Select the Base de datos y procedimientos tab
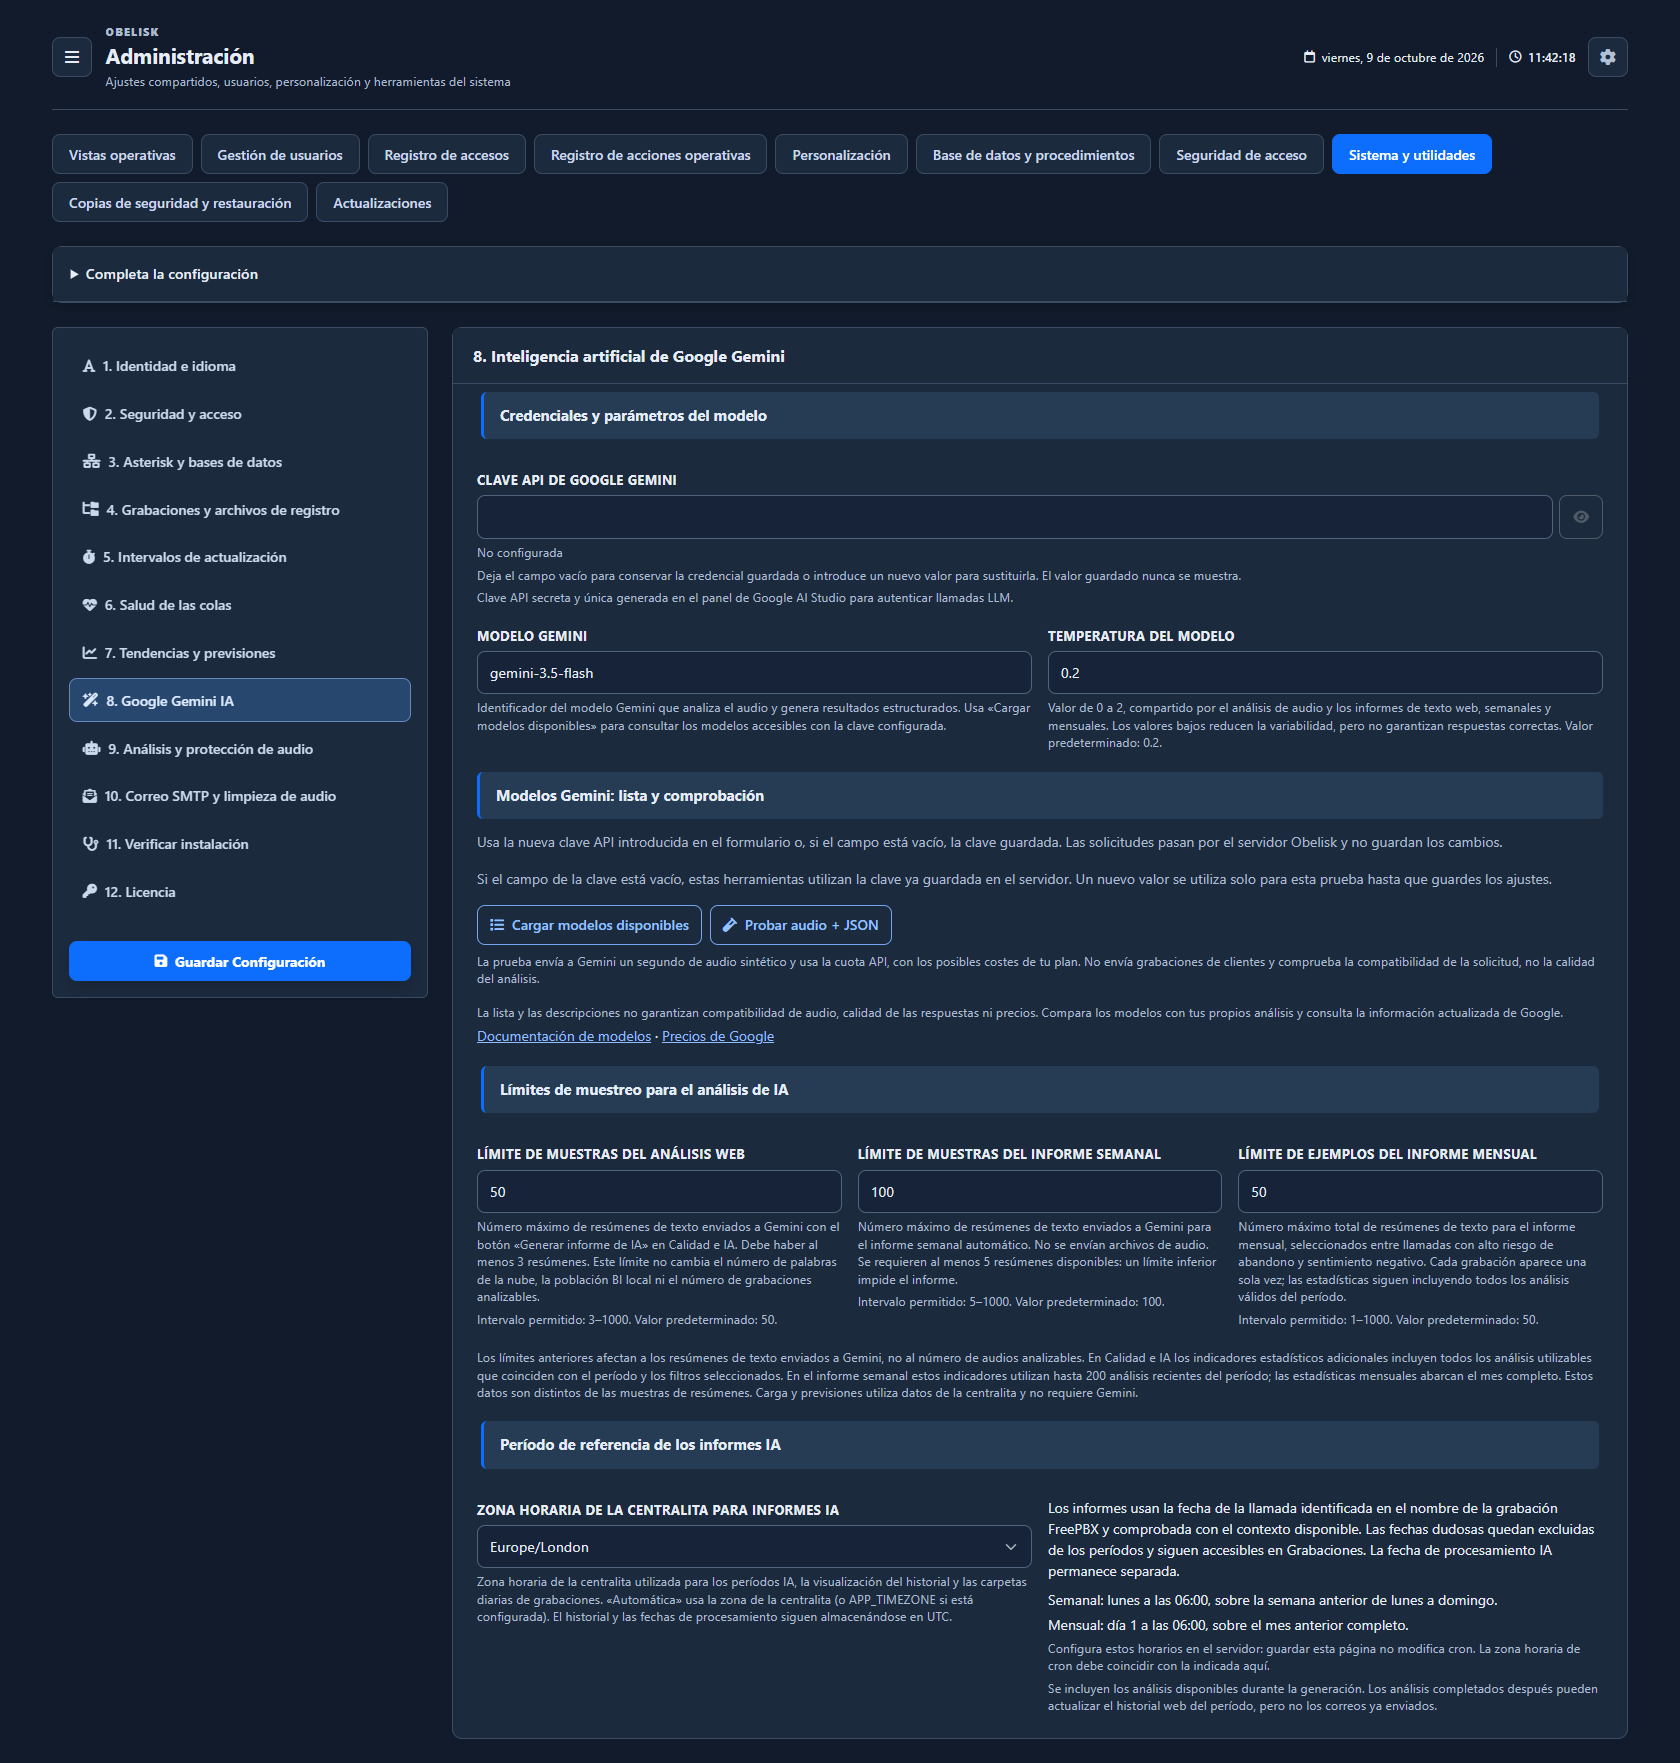Viewport: 1680px width, 1763px height. click(1033, 155)
